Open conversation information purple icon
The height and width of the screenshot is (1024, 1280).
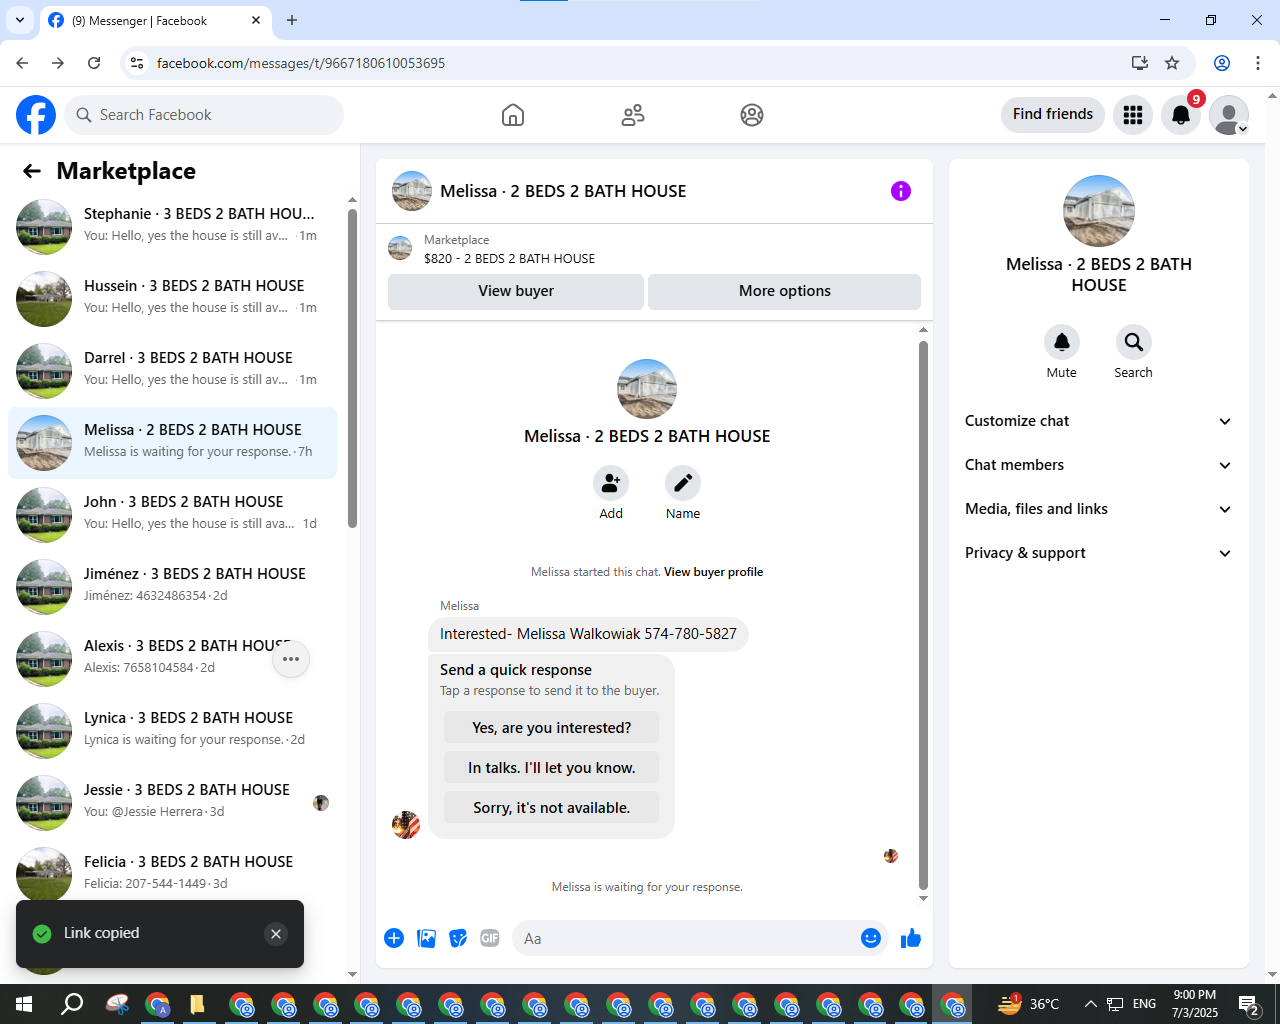click(901, 191)
